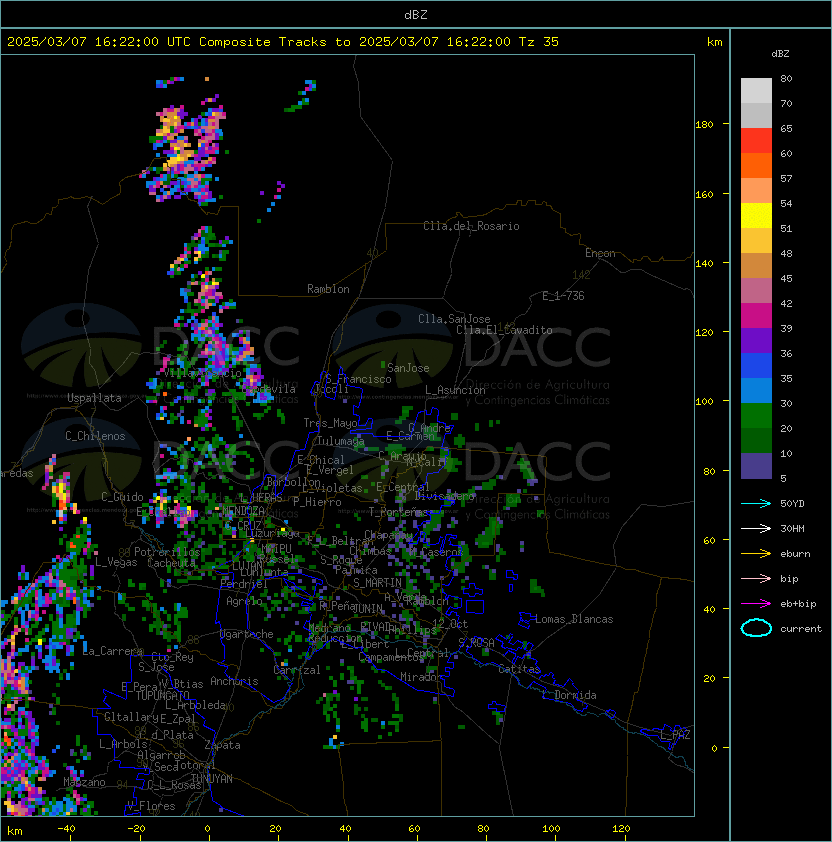Click the cyan current ellipse icon
The height and width of the screenshot is (842, 832).
[756, 628]
